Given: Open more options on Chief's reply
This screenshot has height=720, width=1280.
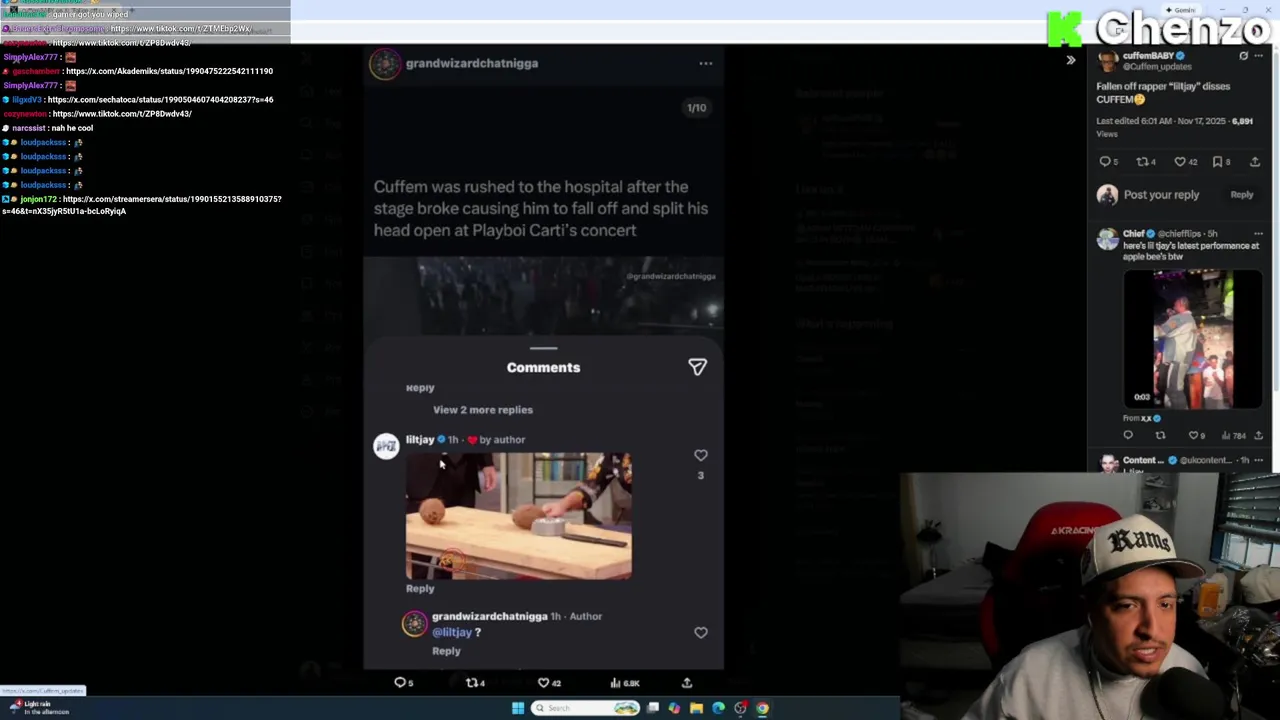Looking at the screenshot, I should (1258, 234).
